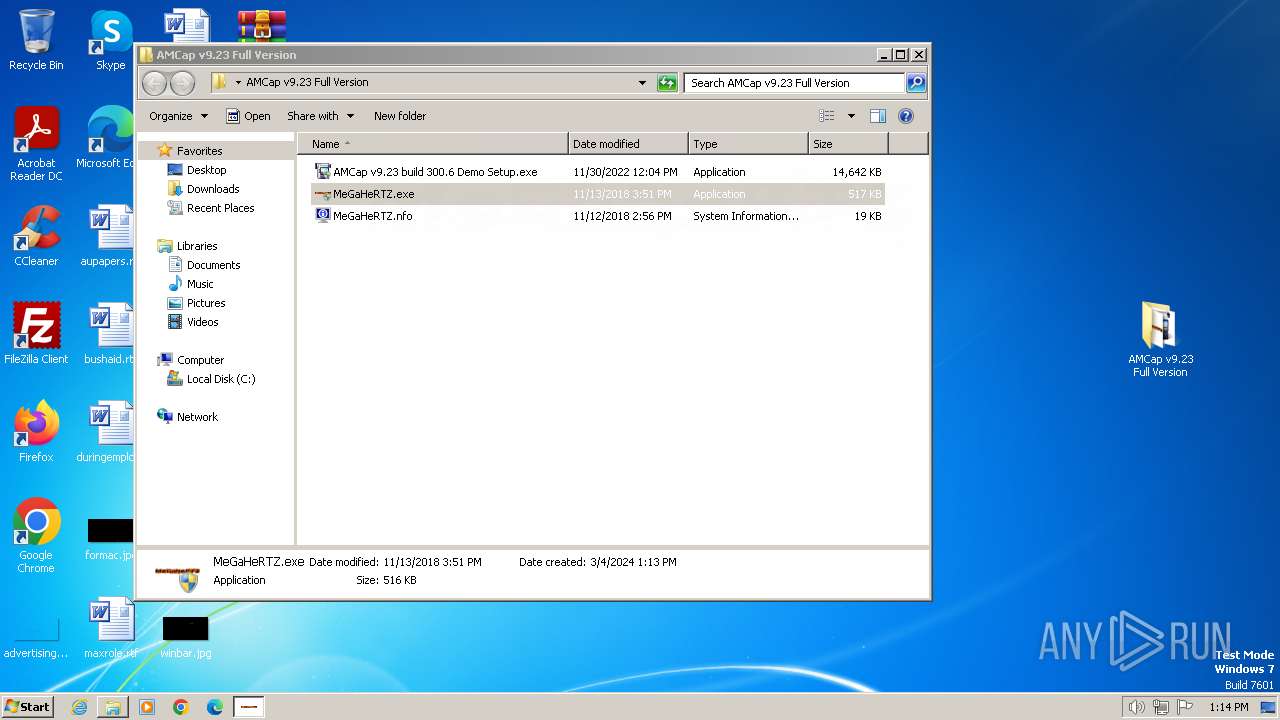This screenshot has width=1280, height=720.
Task: Click AMCap v9.23 Full Version in address bar
Action: pos(307,83)
